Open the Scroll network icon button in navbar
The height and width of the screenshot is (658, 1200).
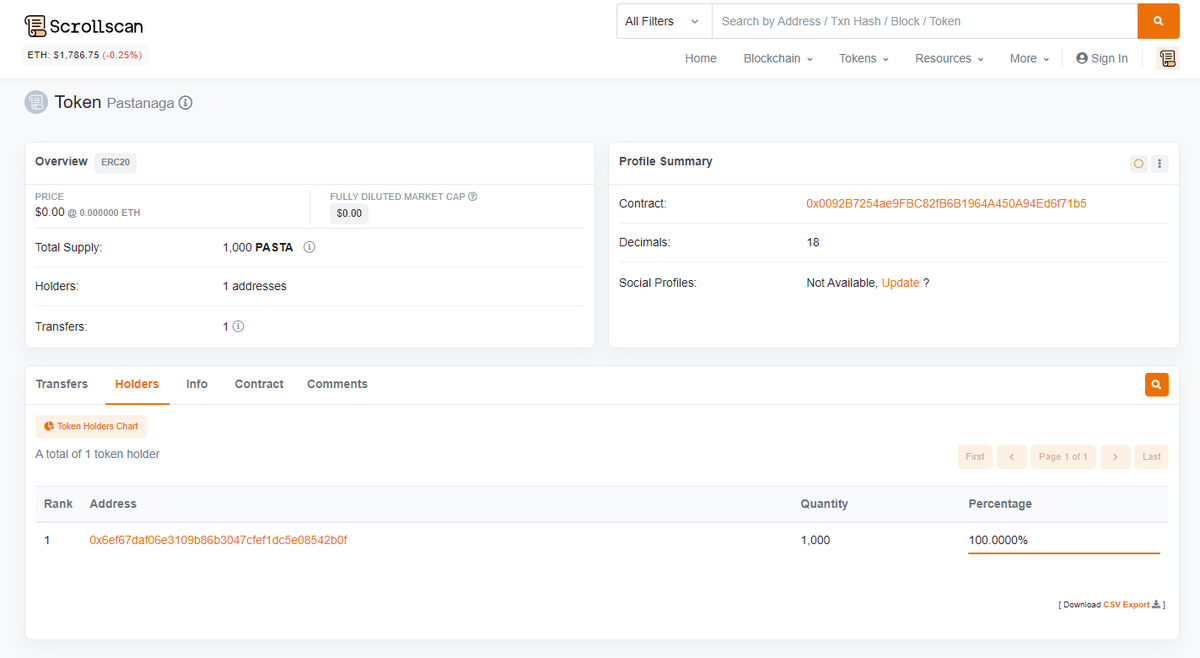pyautogui.click(x=1167, y=59)
